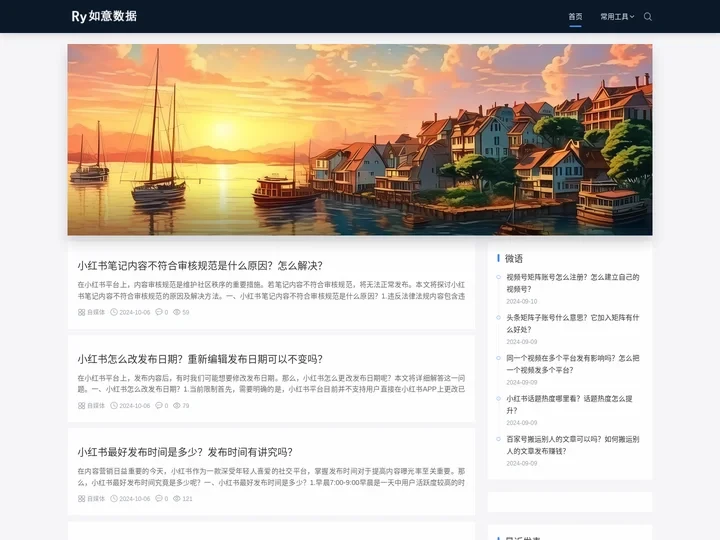Image resolution: width=720 pixels, height=540 pixels.
Task: Open 头条矩阵子账号什么意思 sidebar post
Action: [573, 323]
